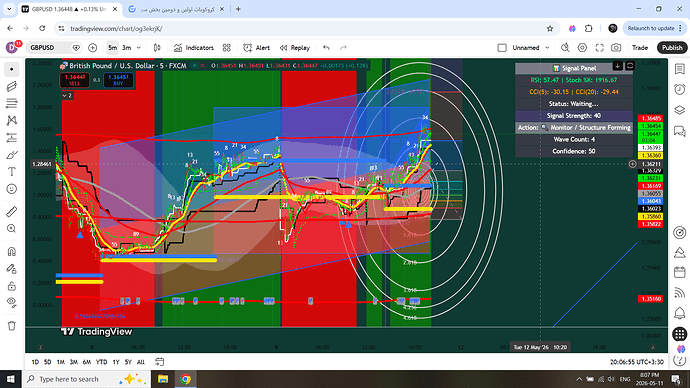Screen dimensions: 690x388
Task: Enter fullscreen mode icon
Action: click(x=599, y=48)
